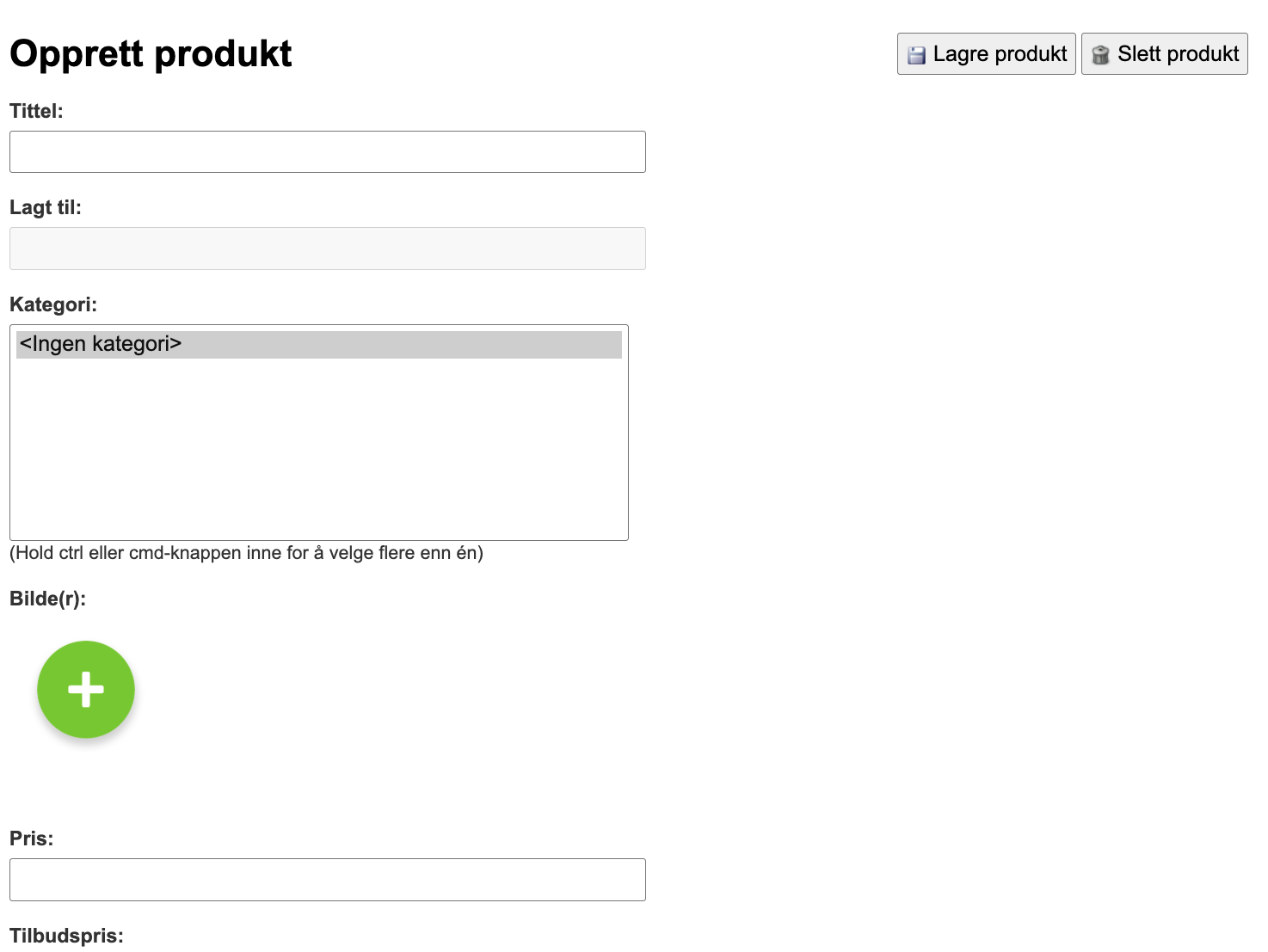Click the Pris: label
This screenshot has width=1268, height=952.
click(x=31, y=838)
